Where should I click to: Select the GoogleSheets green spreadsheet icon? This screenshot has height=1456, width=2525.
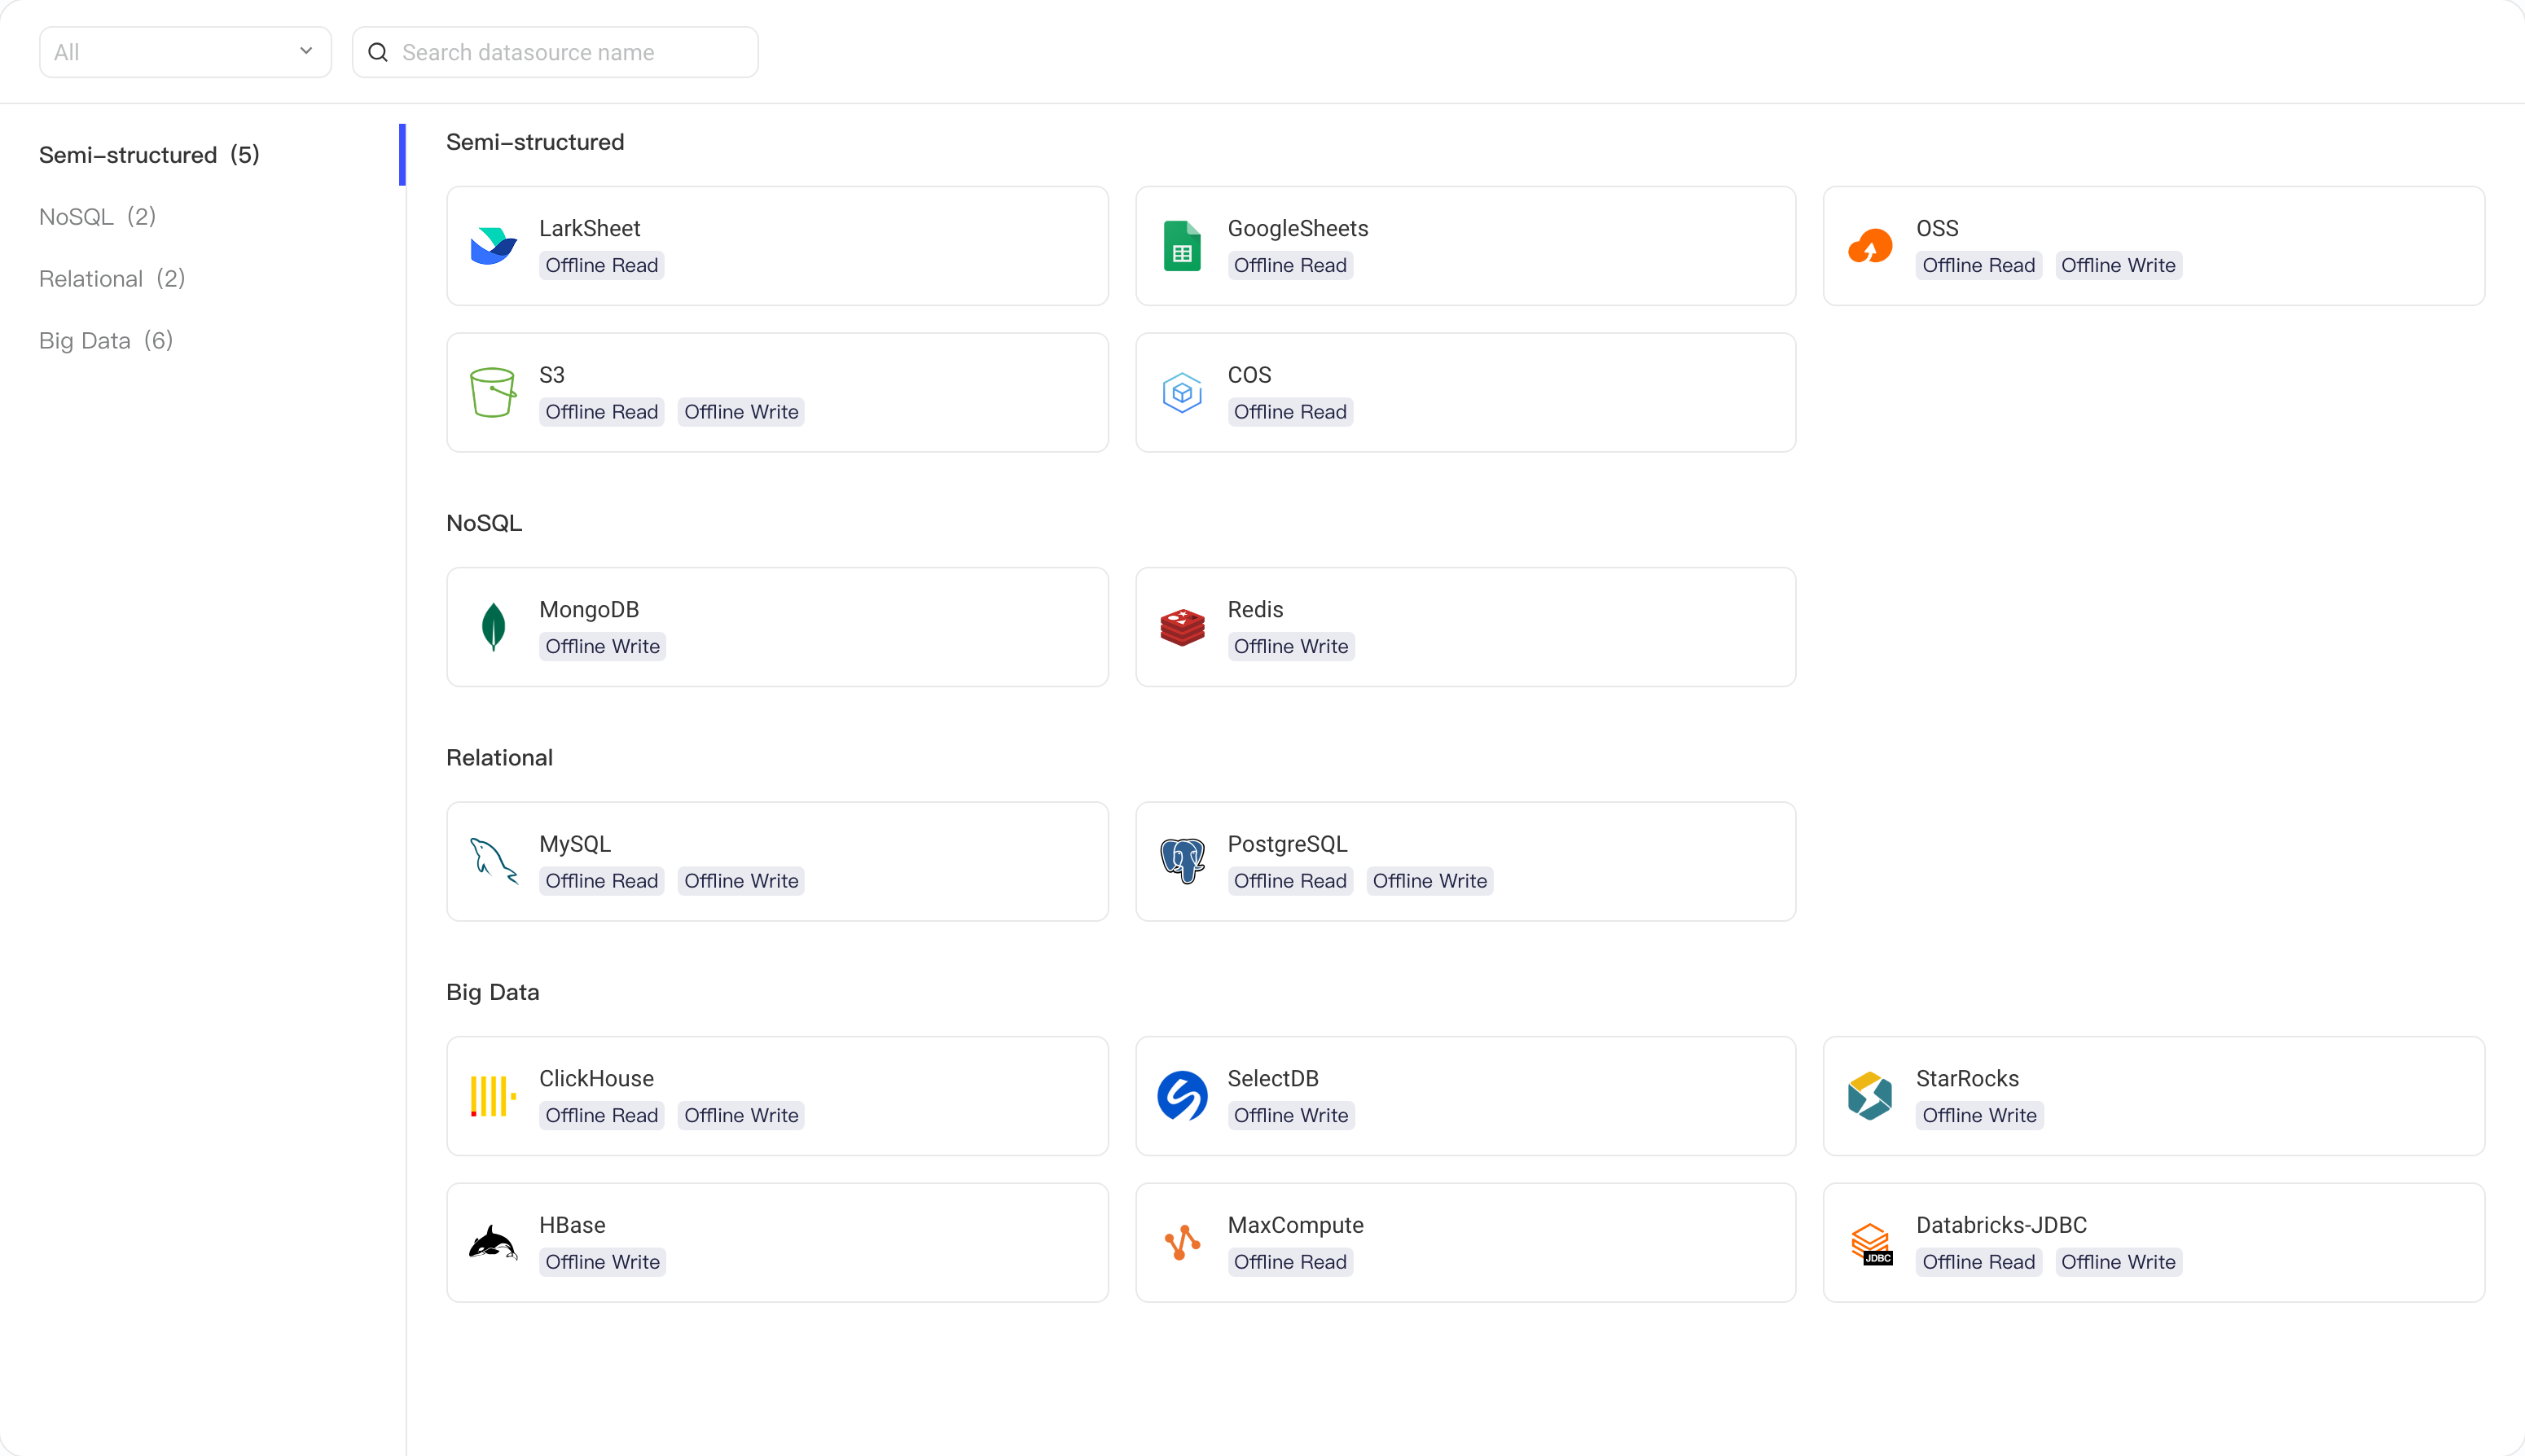click(x=1182, y=246)
